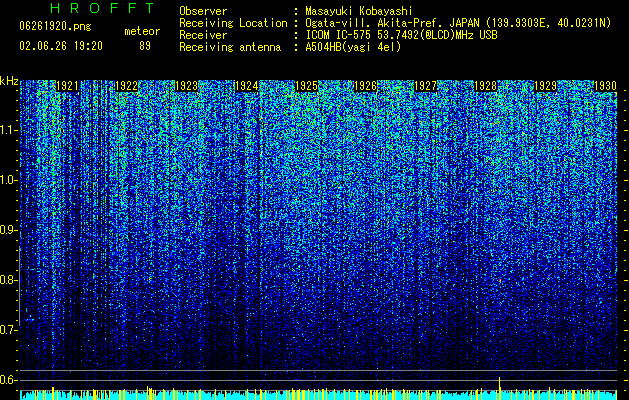
Task: Click the 1929 time marker
Action: pyautogui.click(x=546, y=86)
